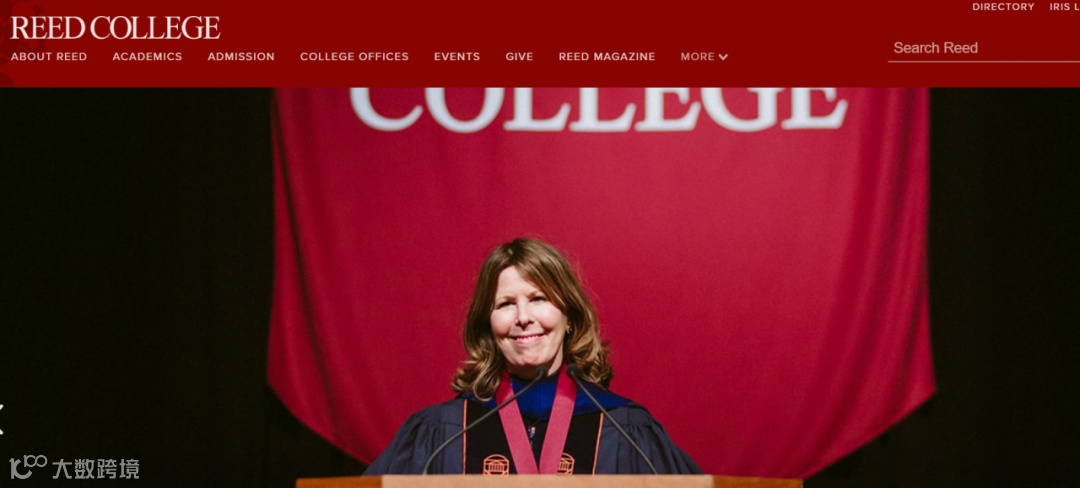Viewport: 1080px width, 488px height.
Task: Click the 100 watermark logo icon
Action: pos(28,467)
